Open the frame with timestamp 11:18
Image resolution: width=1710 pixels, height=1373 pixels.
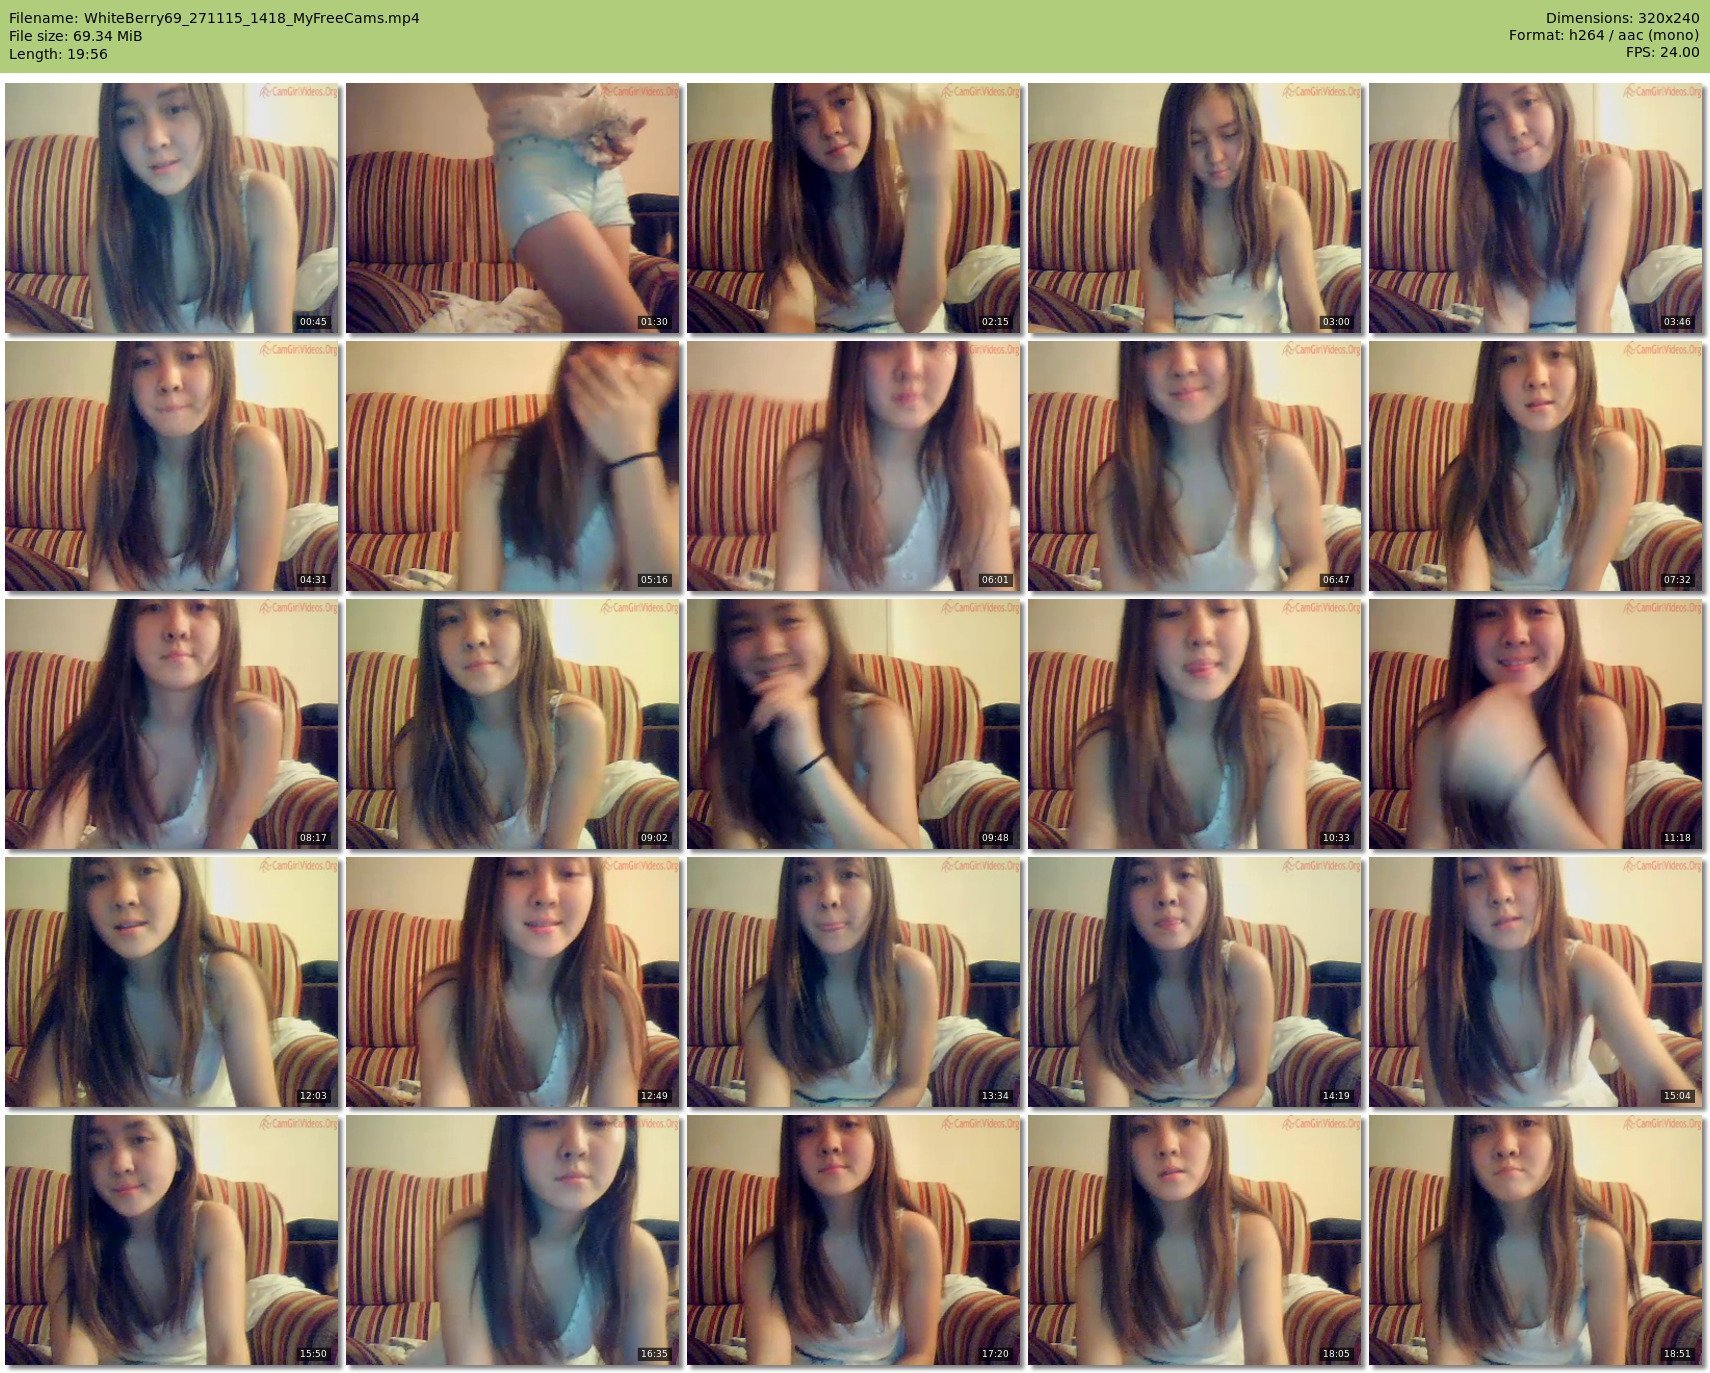[1536, 724]
